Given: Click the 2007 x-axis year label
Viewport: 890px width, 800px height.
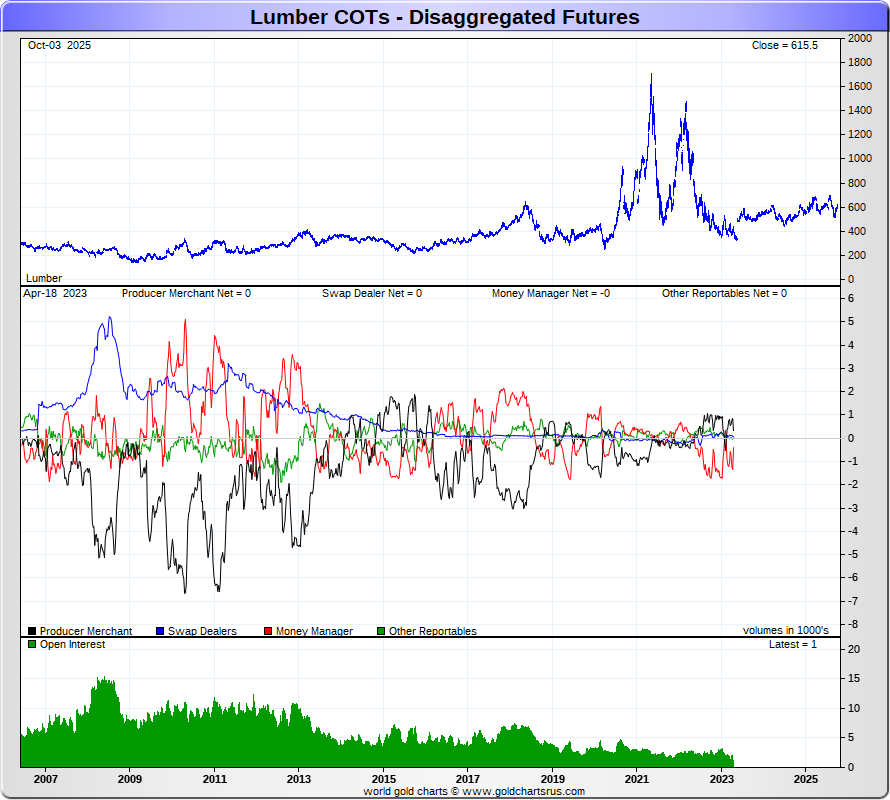Looking at the screenshot, I should pyautogui.click(x=45, y=779).
